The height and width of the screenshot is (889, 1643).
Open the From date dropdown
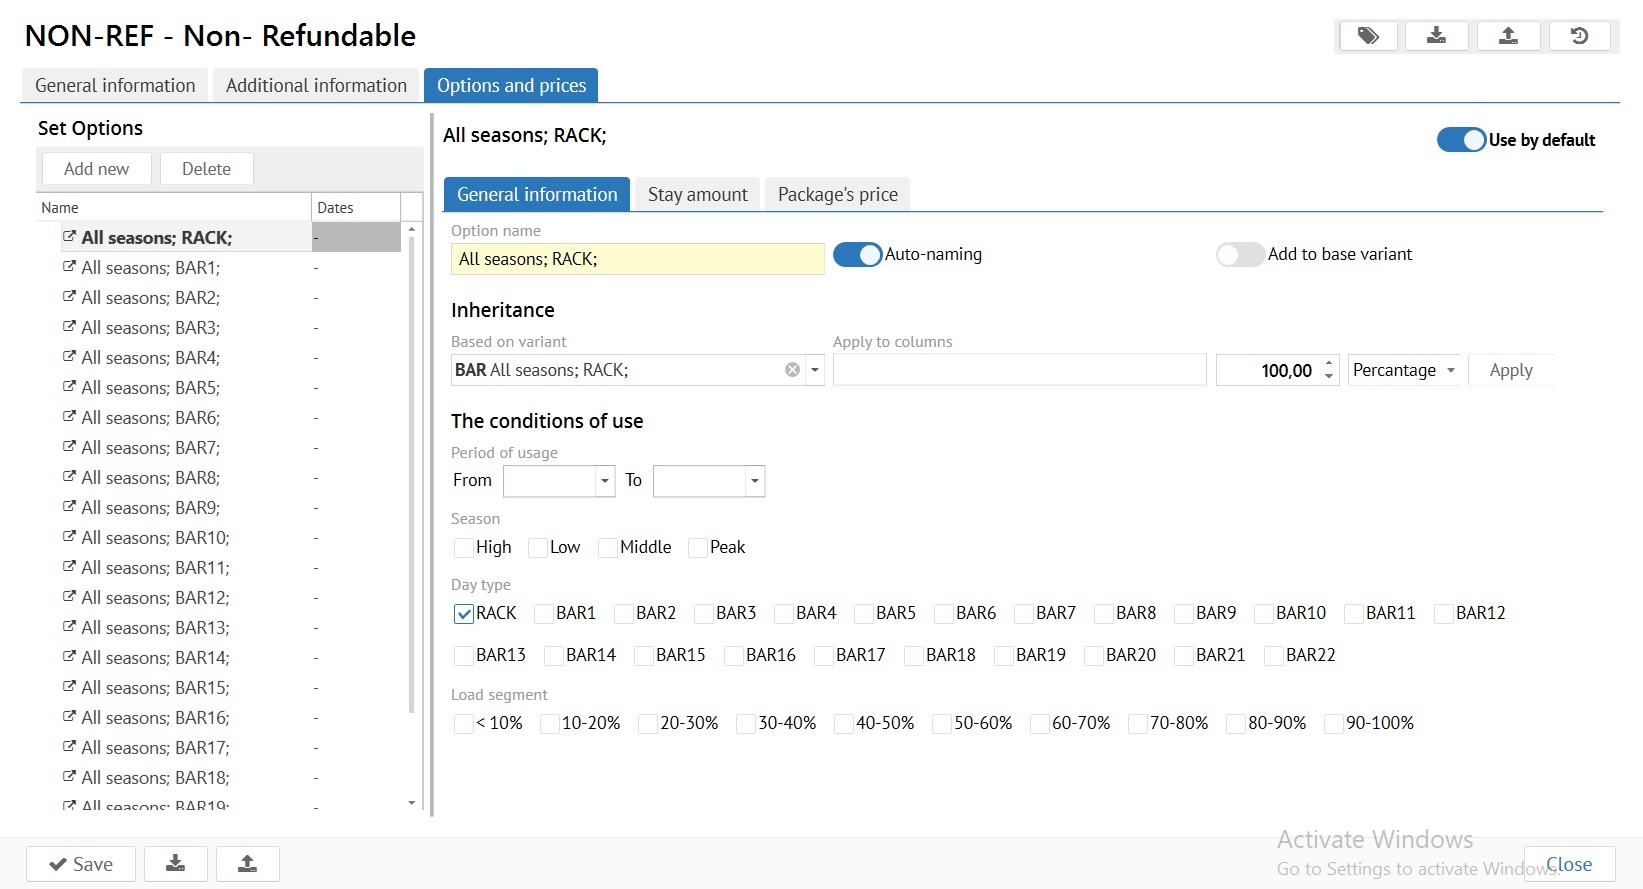tap(604, 481)
